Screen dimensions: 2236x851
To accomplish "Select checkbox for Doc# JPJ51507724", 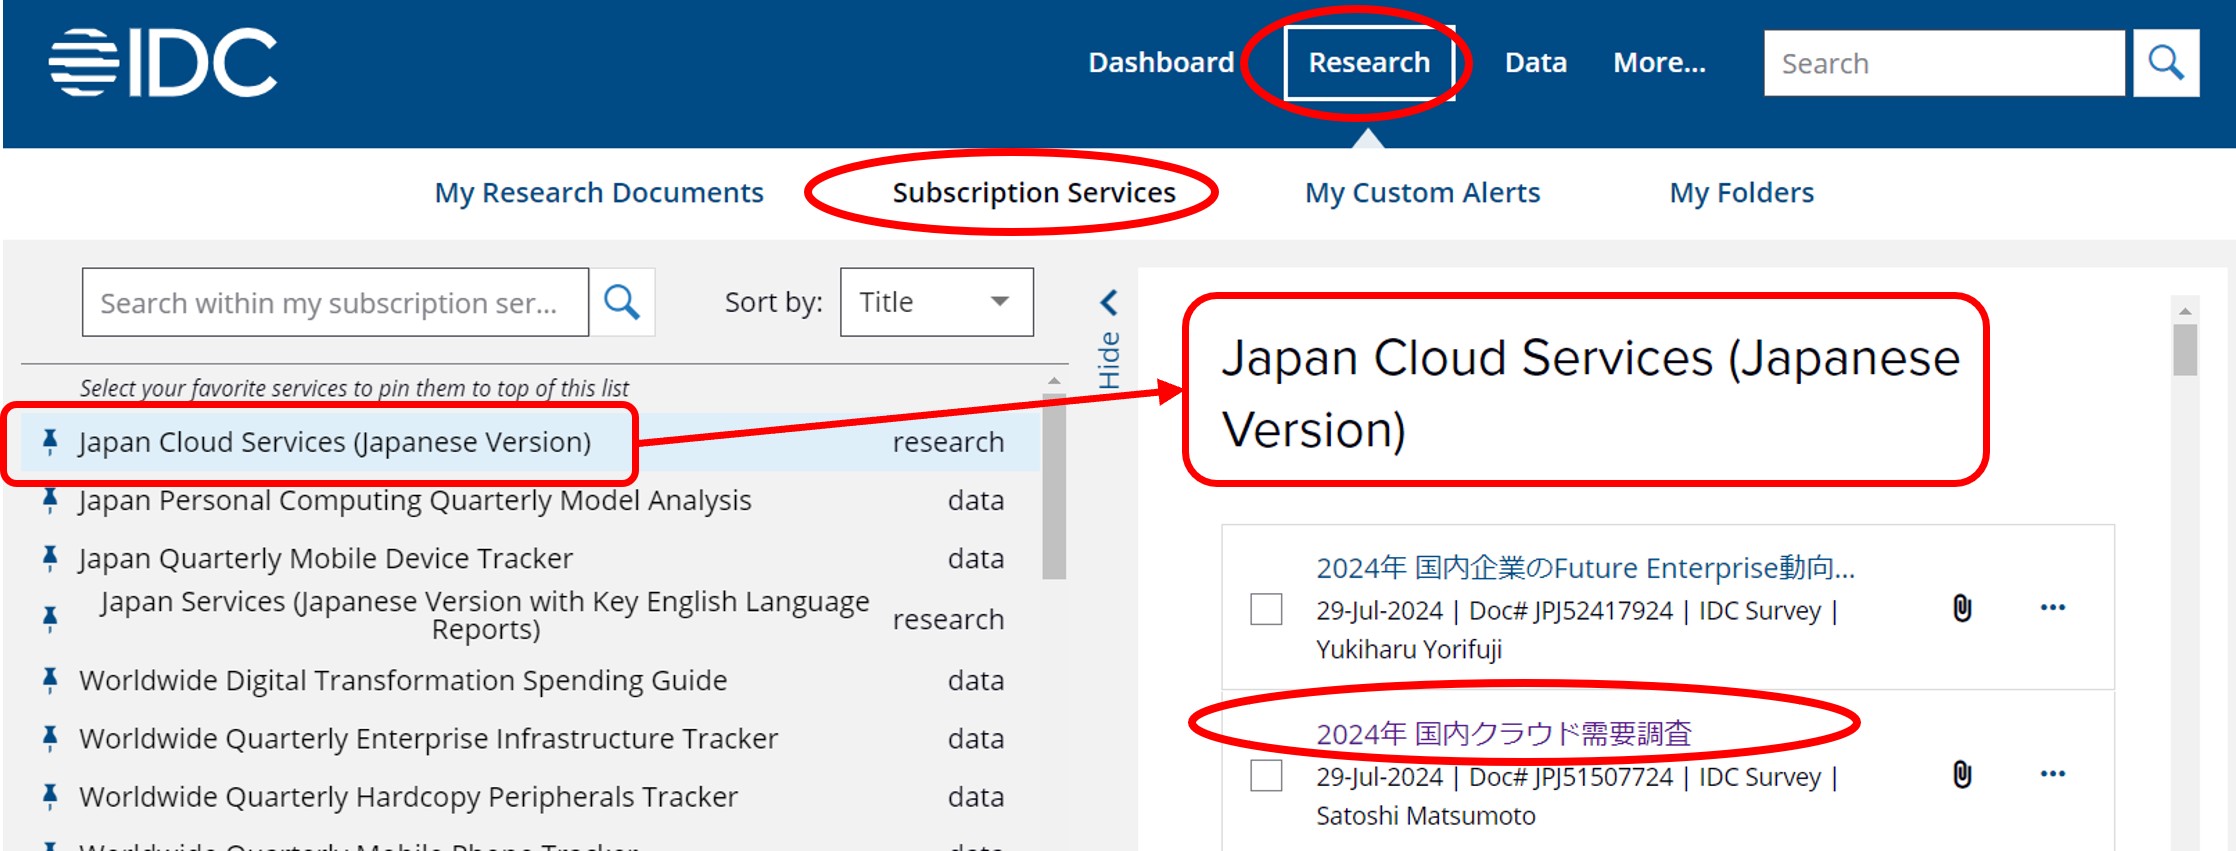I will point(1266,775).
